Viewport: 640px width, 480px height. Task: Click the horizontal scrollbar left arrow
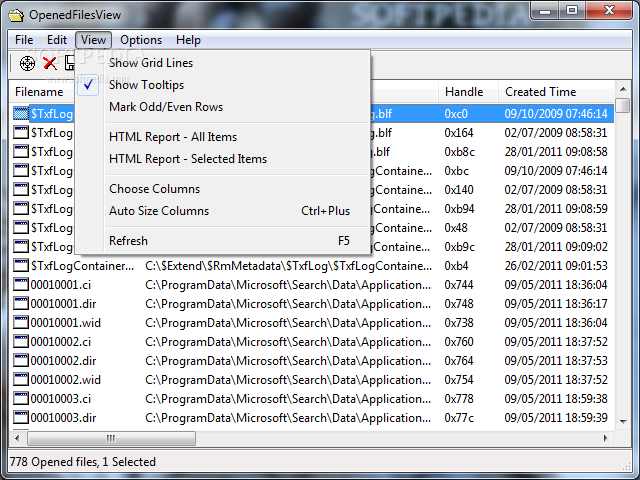pyautogui.click(x=17, y=438)
